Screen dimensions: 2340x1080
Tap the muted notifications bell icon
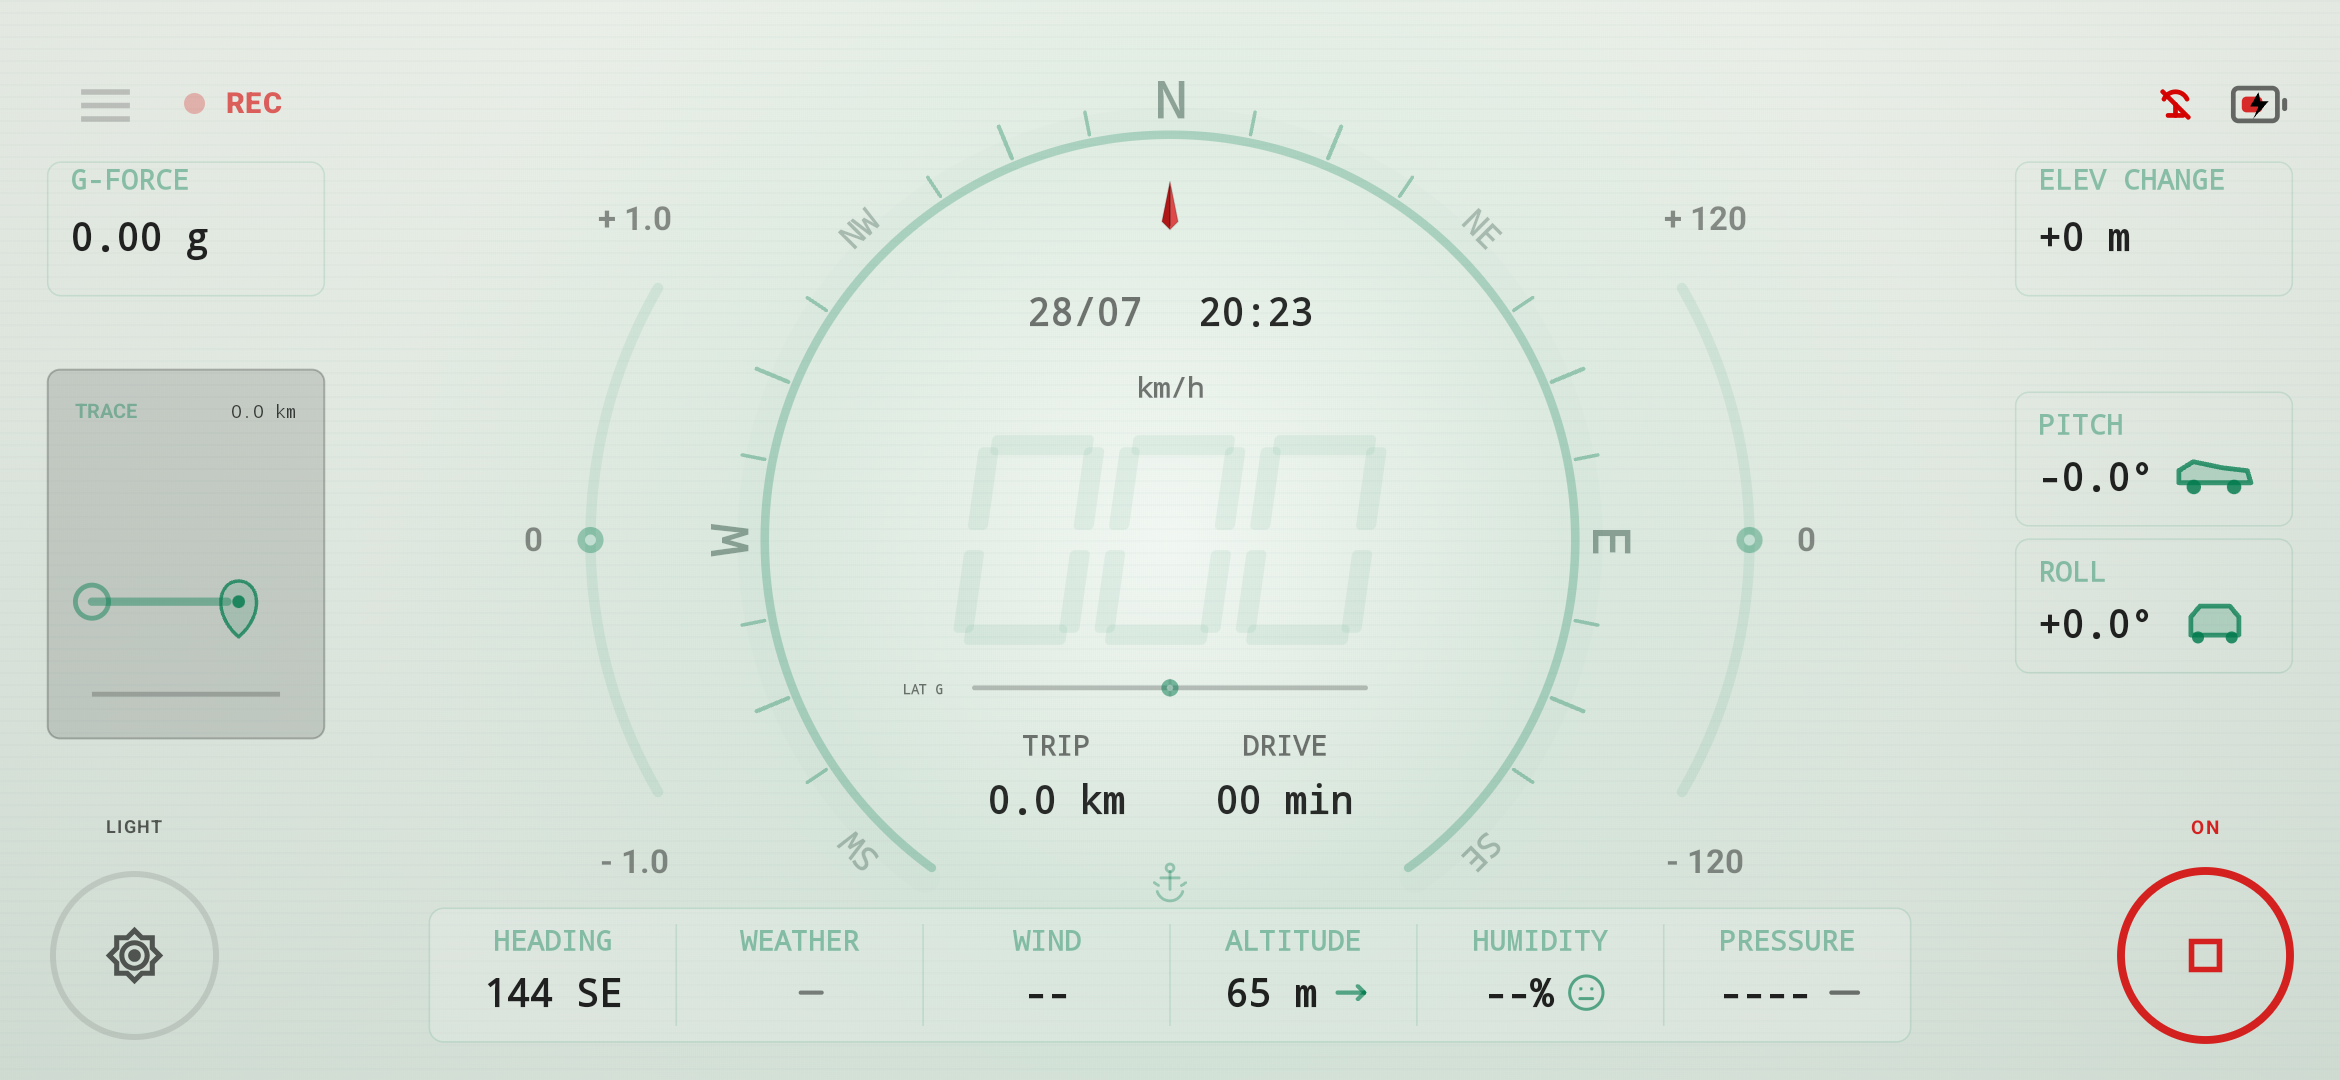coord(2175,104)
